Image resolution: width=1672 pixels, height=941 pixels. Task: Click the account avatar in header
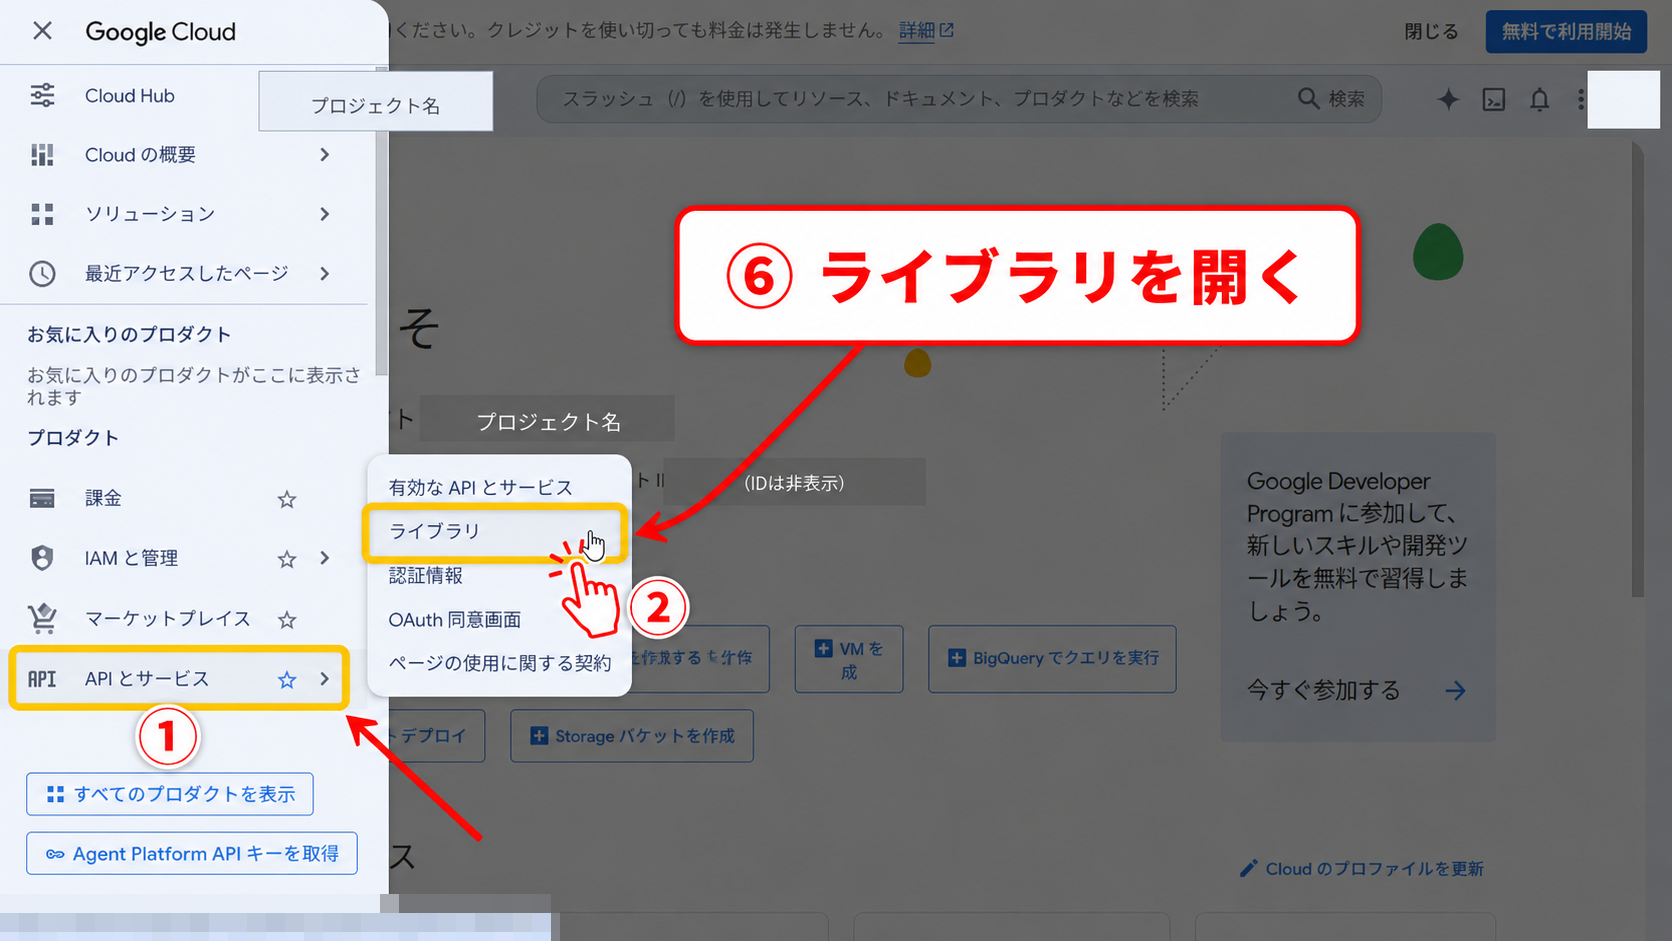click(x=1623, y=99)
